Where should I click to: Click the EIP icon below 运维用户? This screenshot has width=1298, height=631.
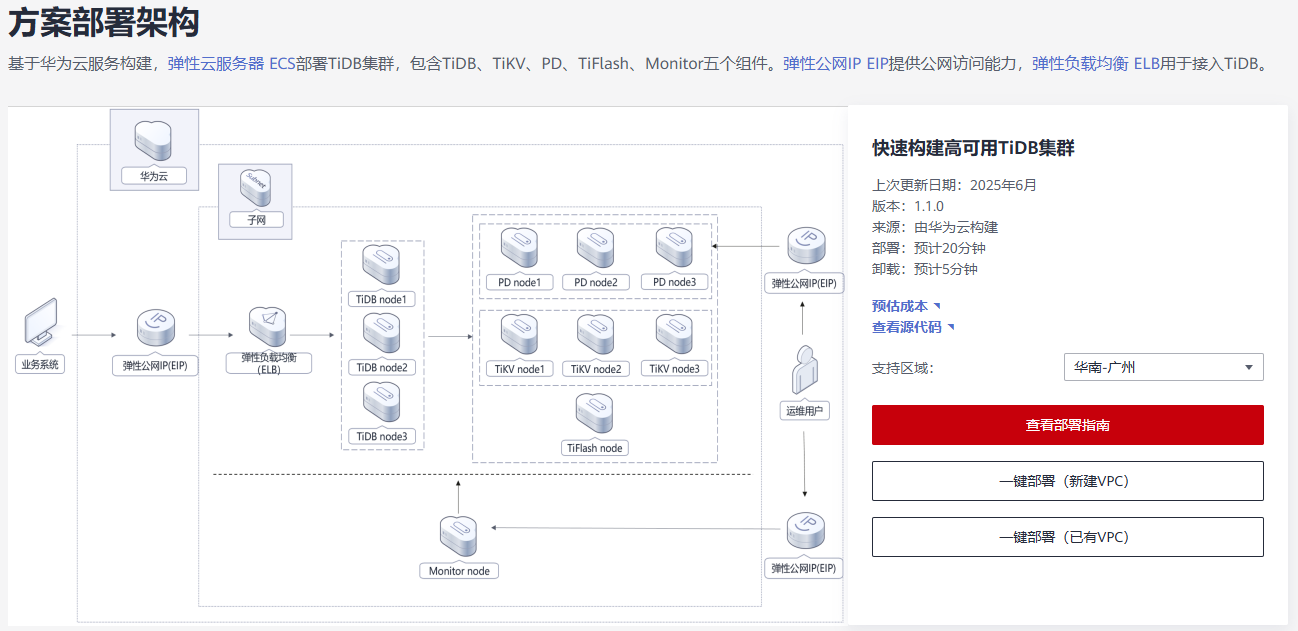click(805, 532)
